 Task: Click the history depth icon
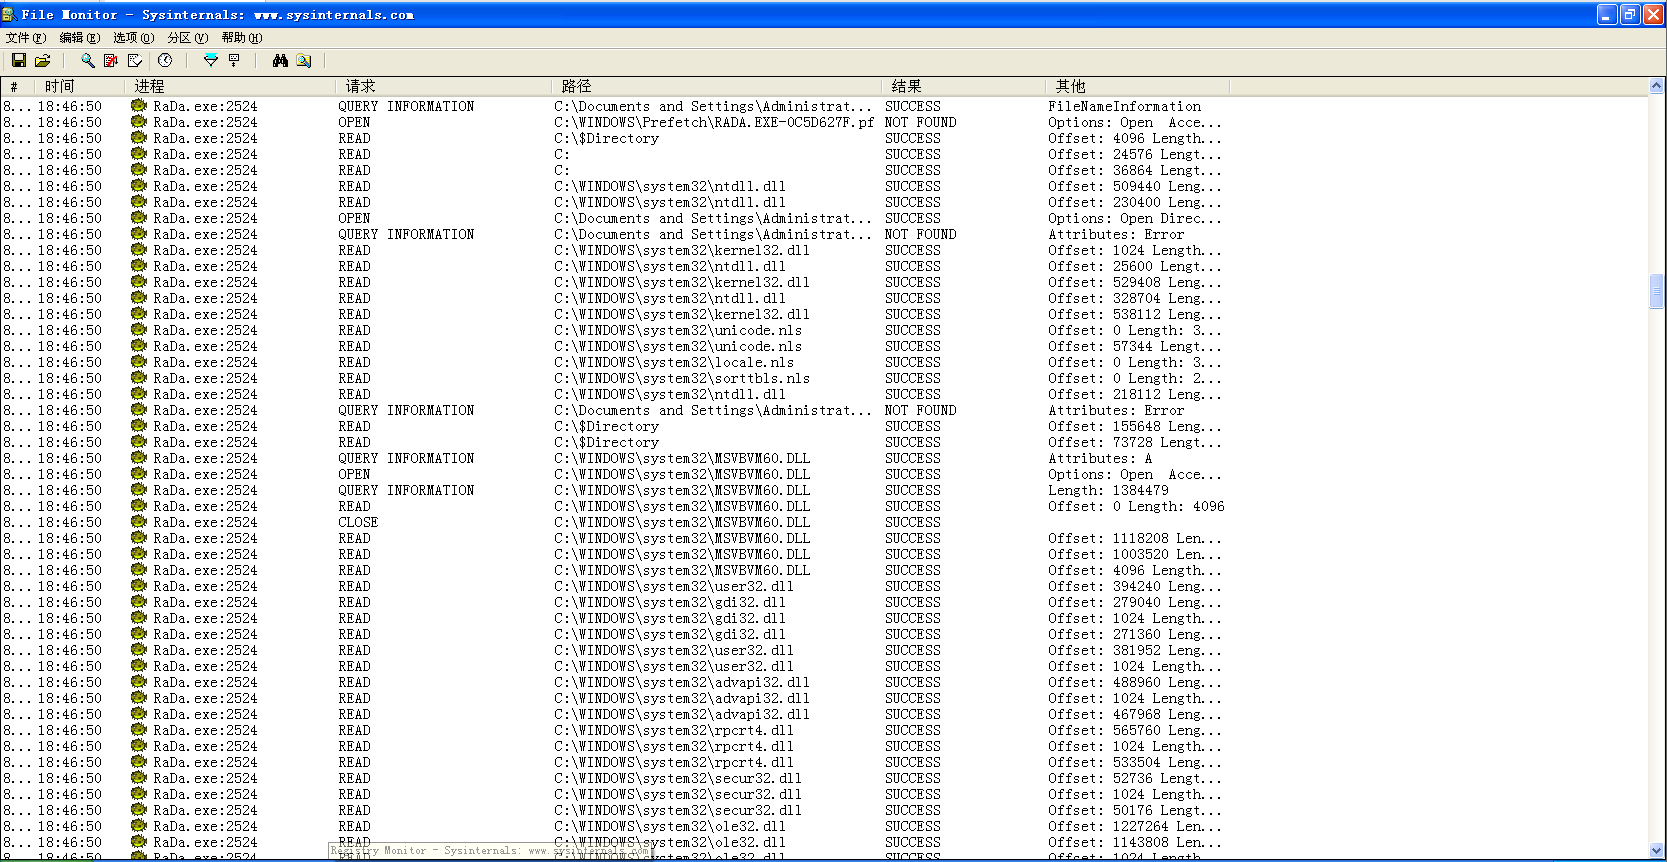[x=234, y=61]
